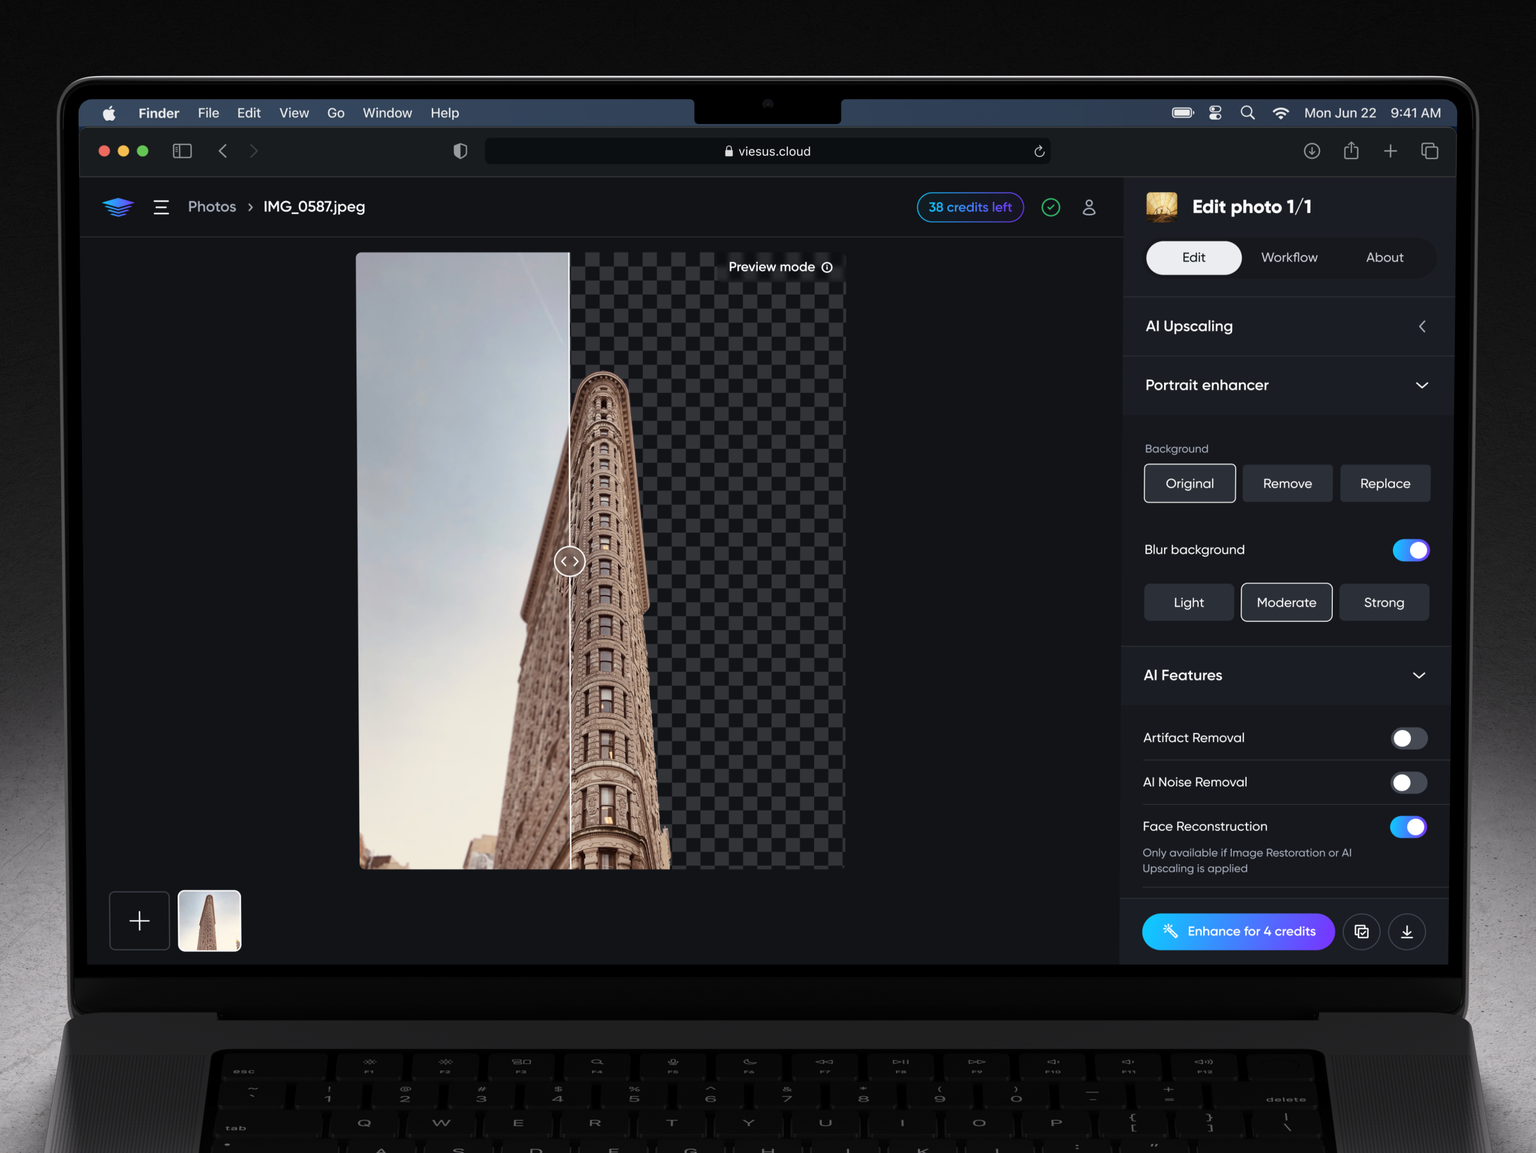Viewport: 1536px width, 1153px height.
Task: Click the before/after comparison slider handle
Action: tap(569, 562)
